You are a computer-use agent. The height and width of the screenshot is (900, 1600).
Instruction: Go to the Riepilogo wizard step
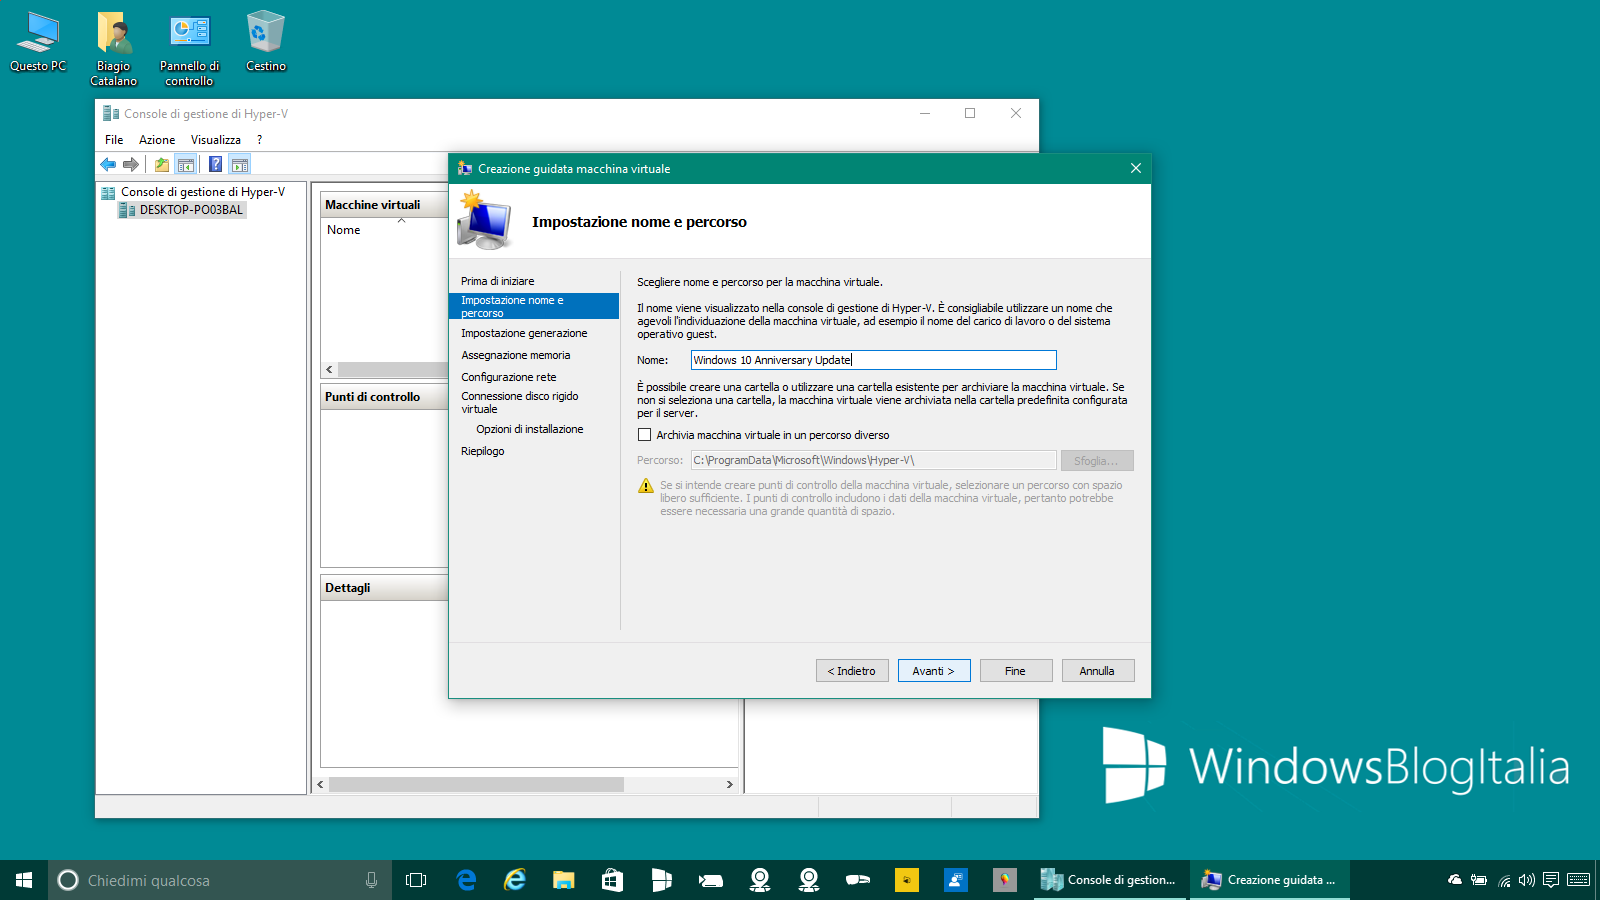pos(483,451)
